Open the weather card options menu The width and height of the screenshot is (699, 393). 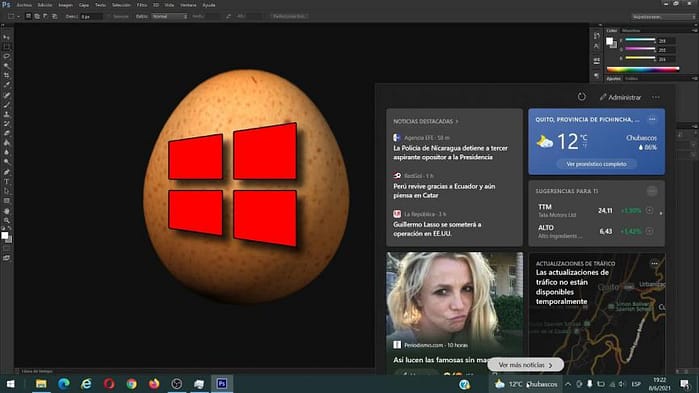point(652,119)
